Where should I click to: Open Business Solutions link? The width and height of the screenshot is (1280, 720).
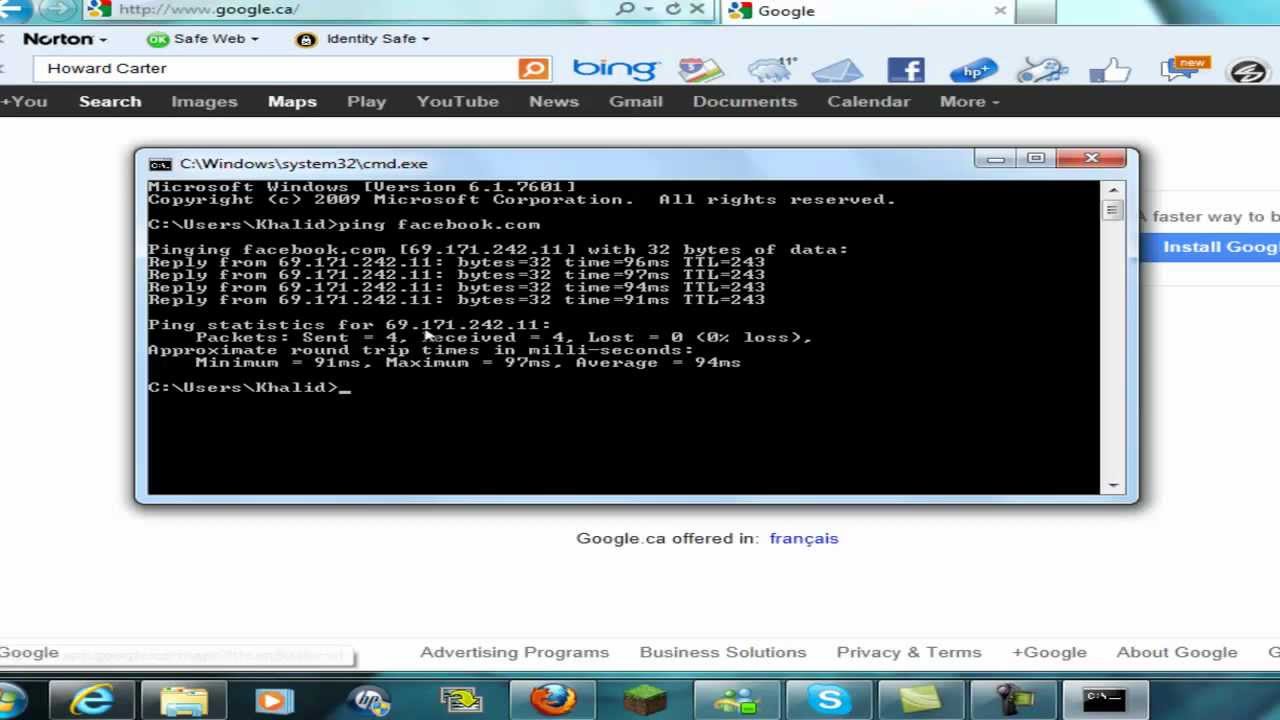723,652
